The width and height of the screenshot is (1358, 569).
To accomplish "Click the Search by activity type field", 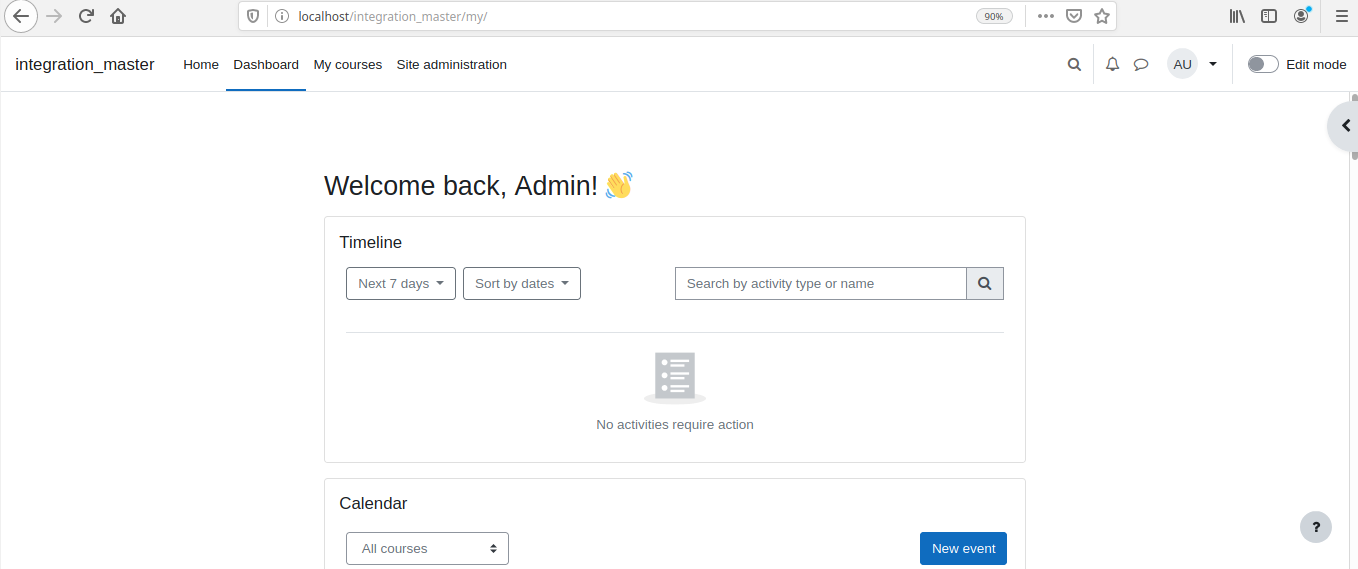I will click(821, 283).
